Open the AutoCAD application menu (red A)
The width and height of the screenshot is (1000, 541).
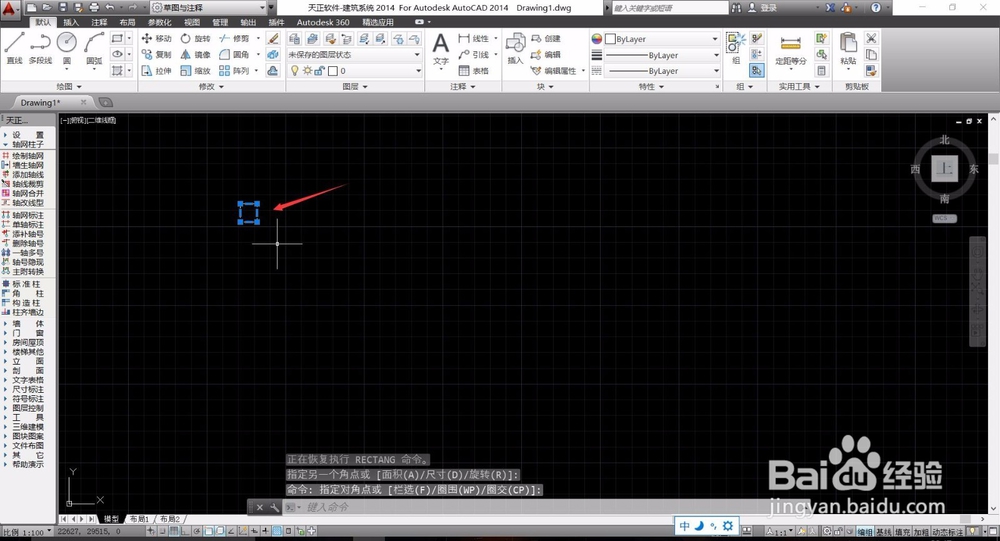tap(10, 8)
